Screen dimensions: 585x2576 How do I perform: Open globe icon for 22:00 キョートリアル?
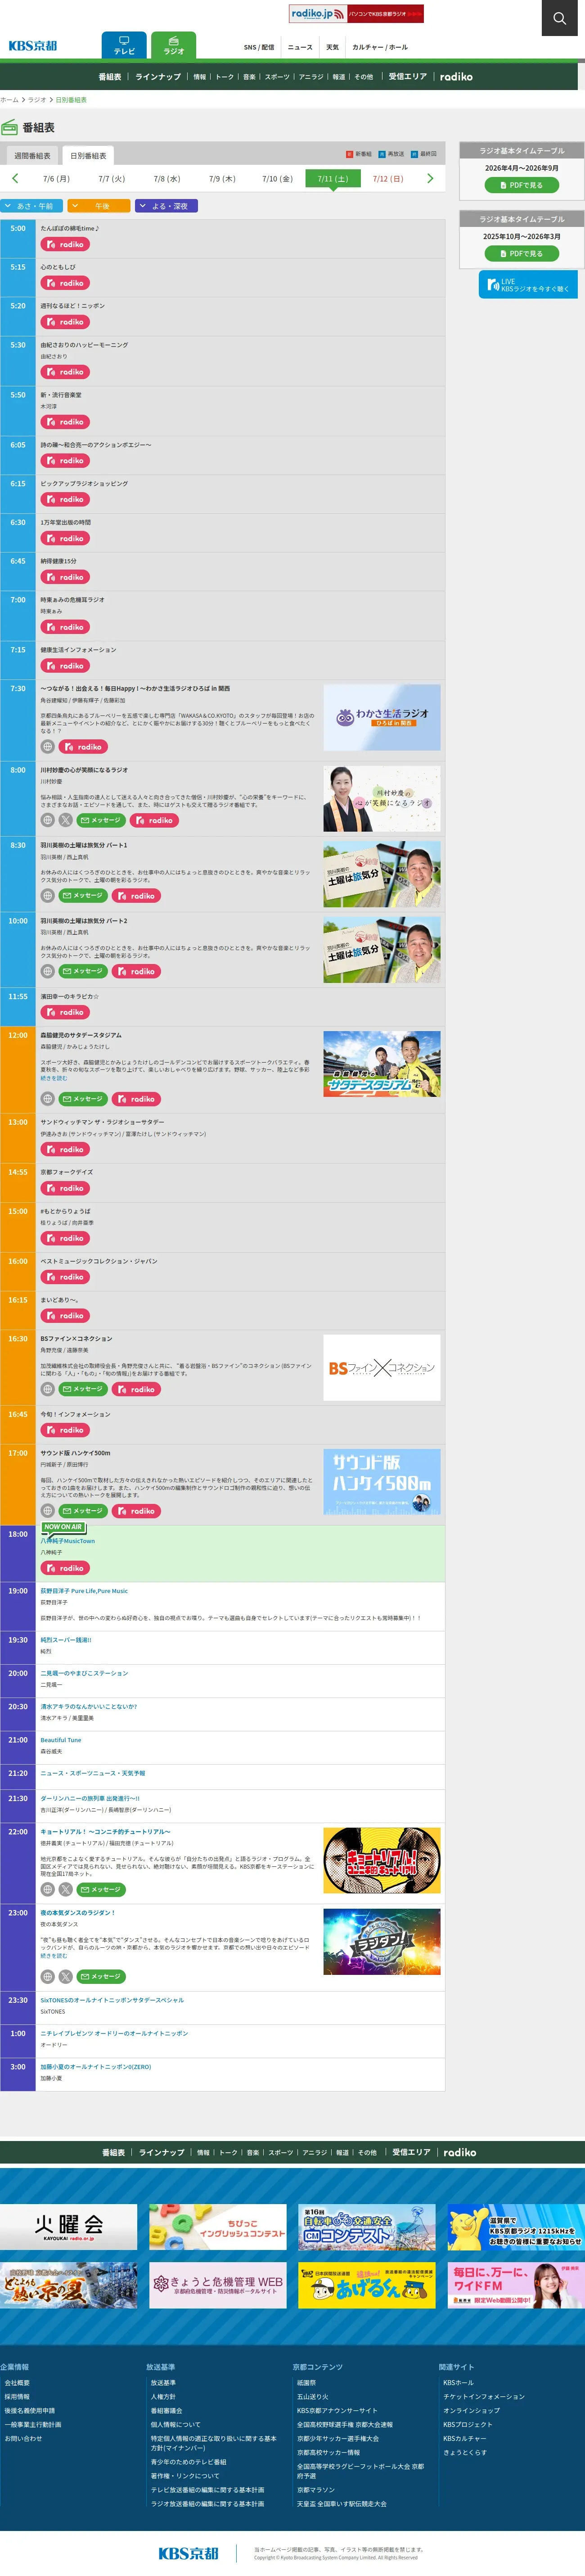click(47, 1890)
